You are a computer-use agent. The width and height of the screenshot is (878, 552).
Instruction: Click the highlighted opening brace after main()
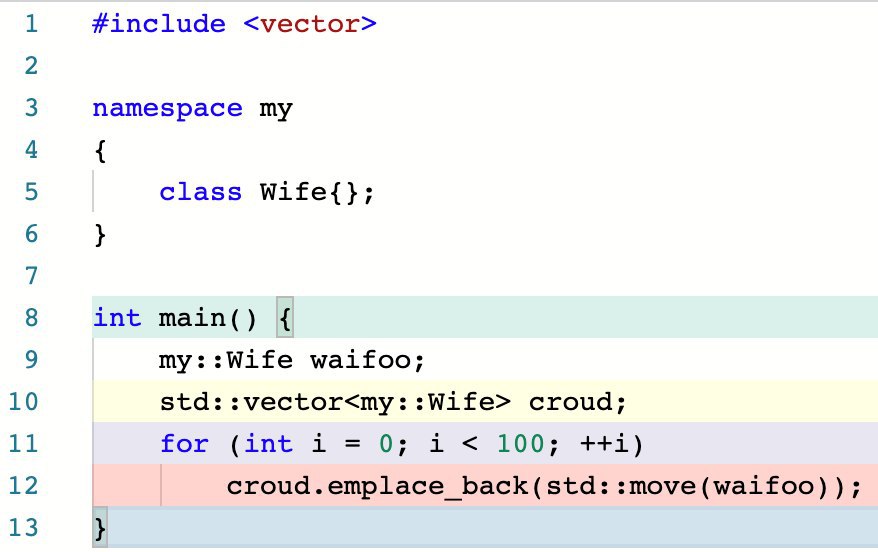[285, 317]
